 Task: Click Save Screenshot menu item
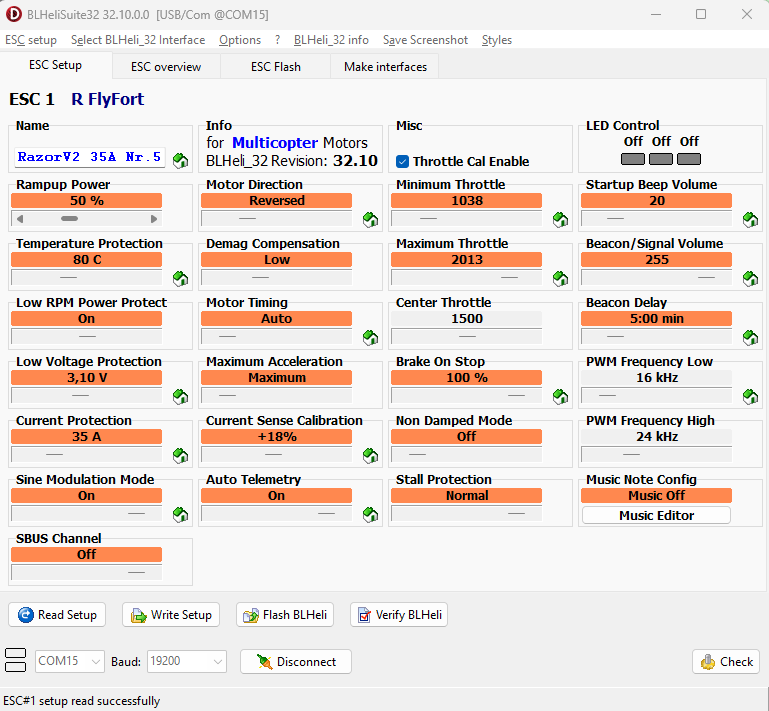[x=425, y=40]
